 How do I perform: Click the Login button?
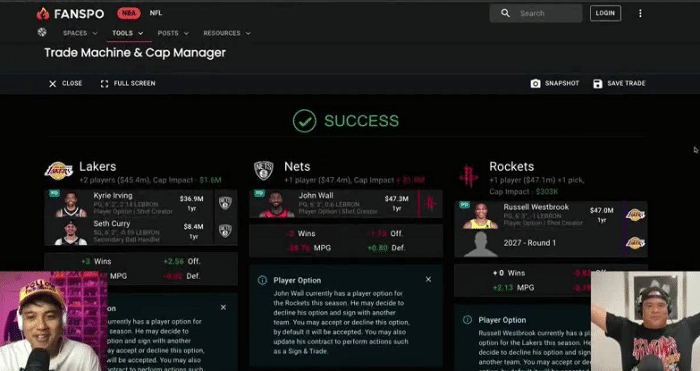[605, 13]
